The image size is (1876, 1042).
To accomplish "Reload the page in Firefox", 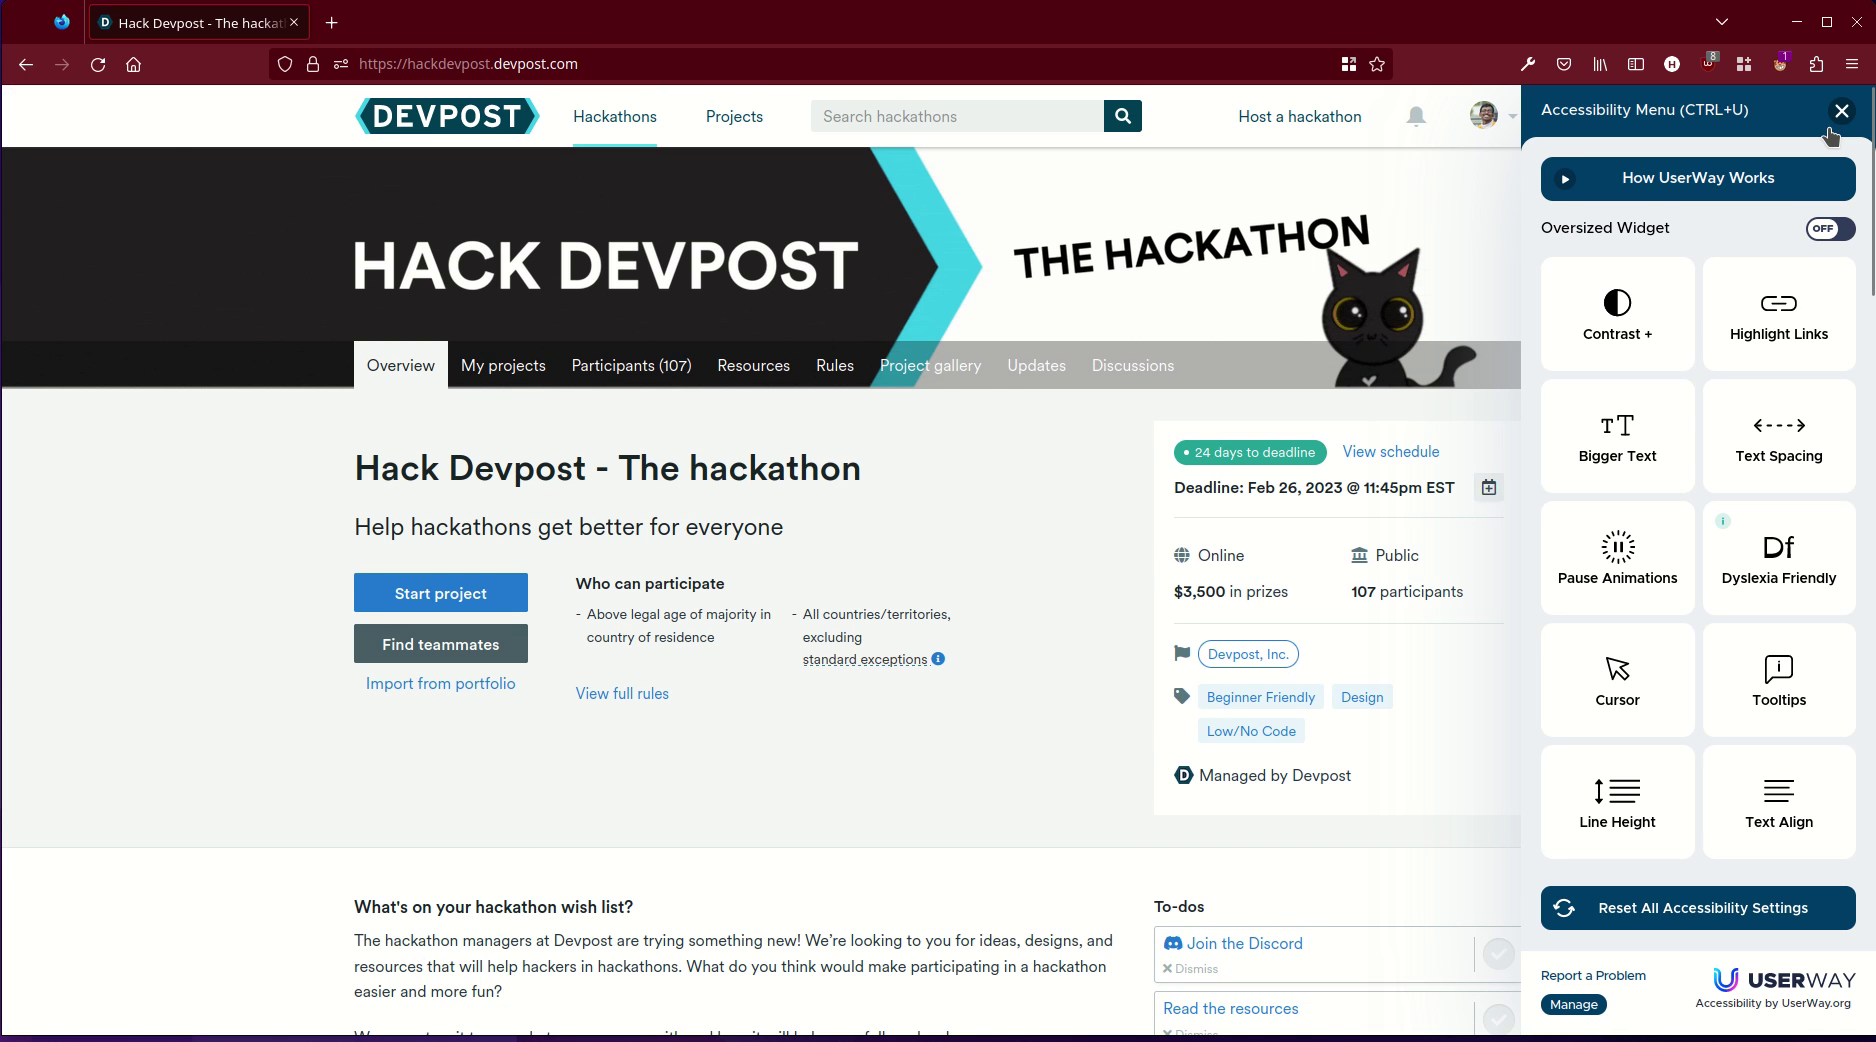I will pyautogui.click(x=98, y=64).
